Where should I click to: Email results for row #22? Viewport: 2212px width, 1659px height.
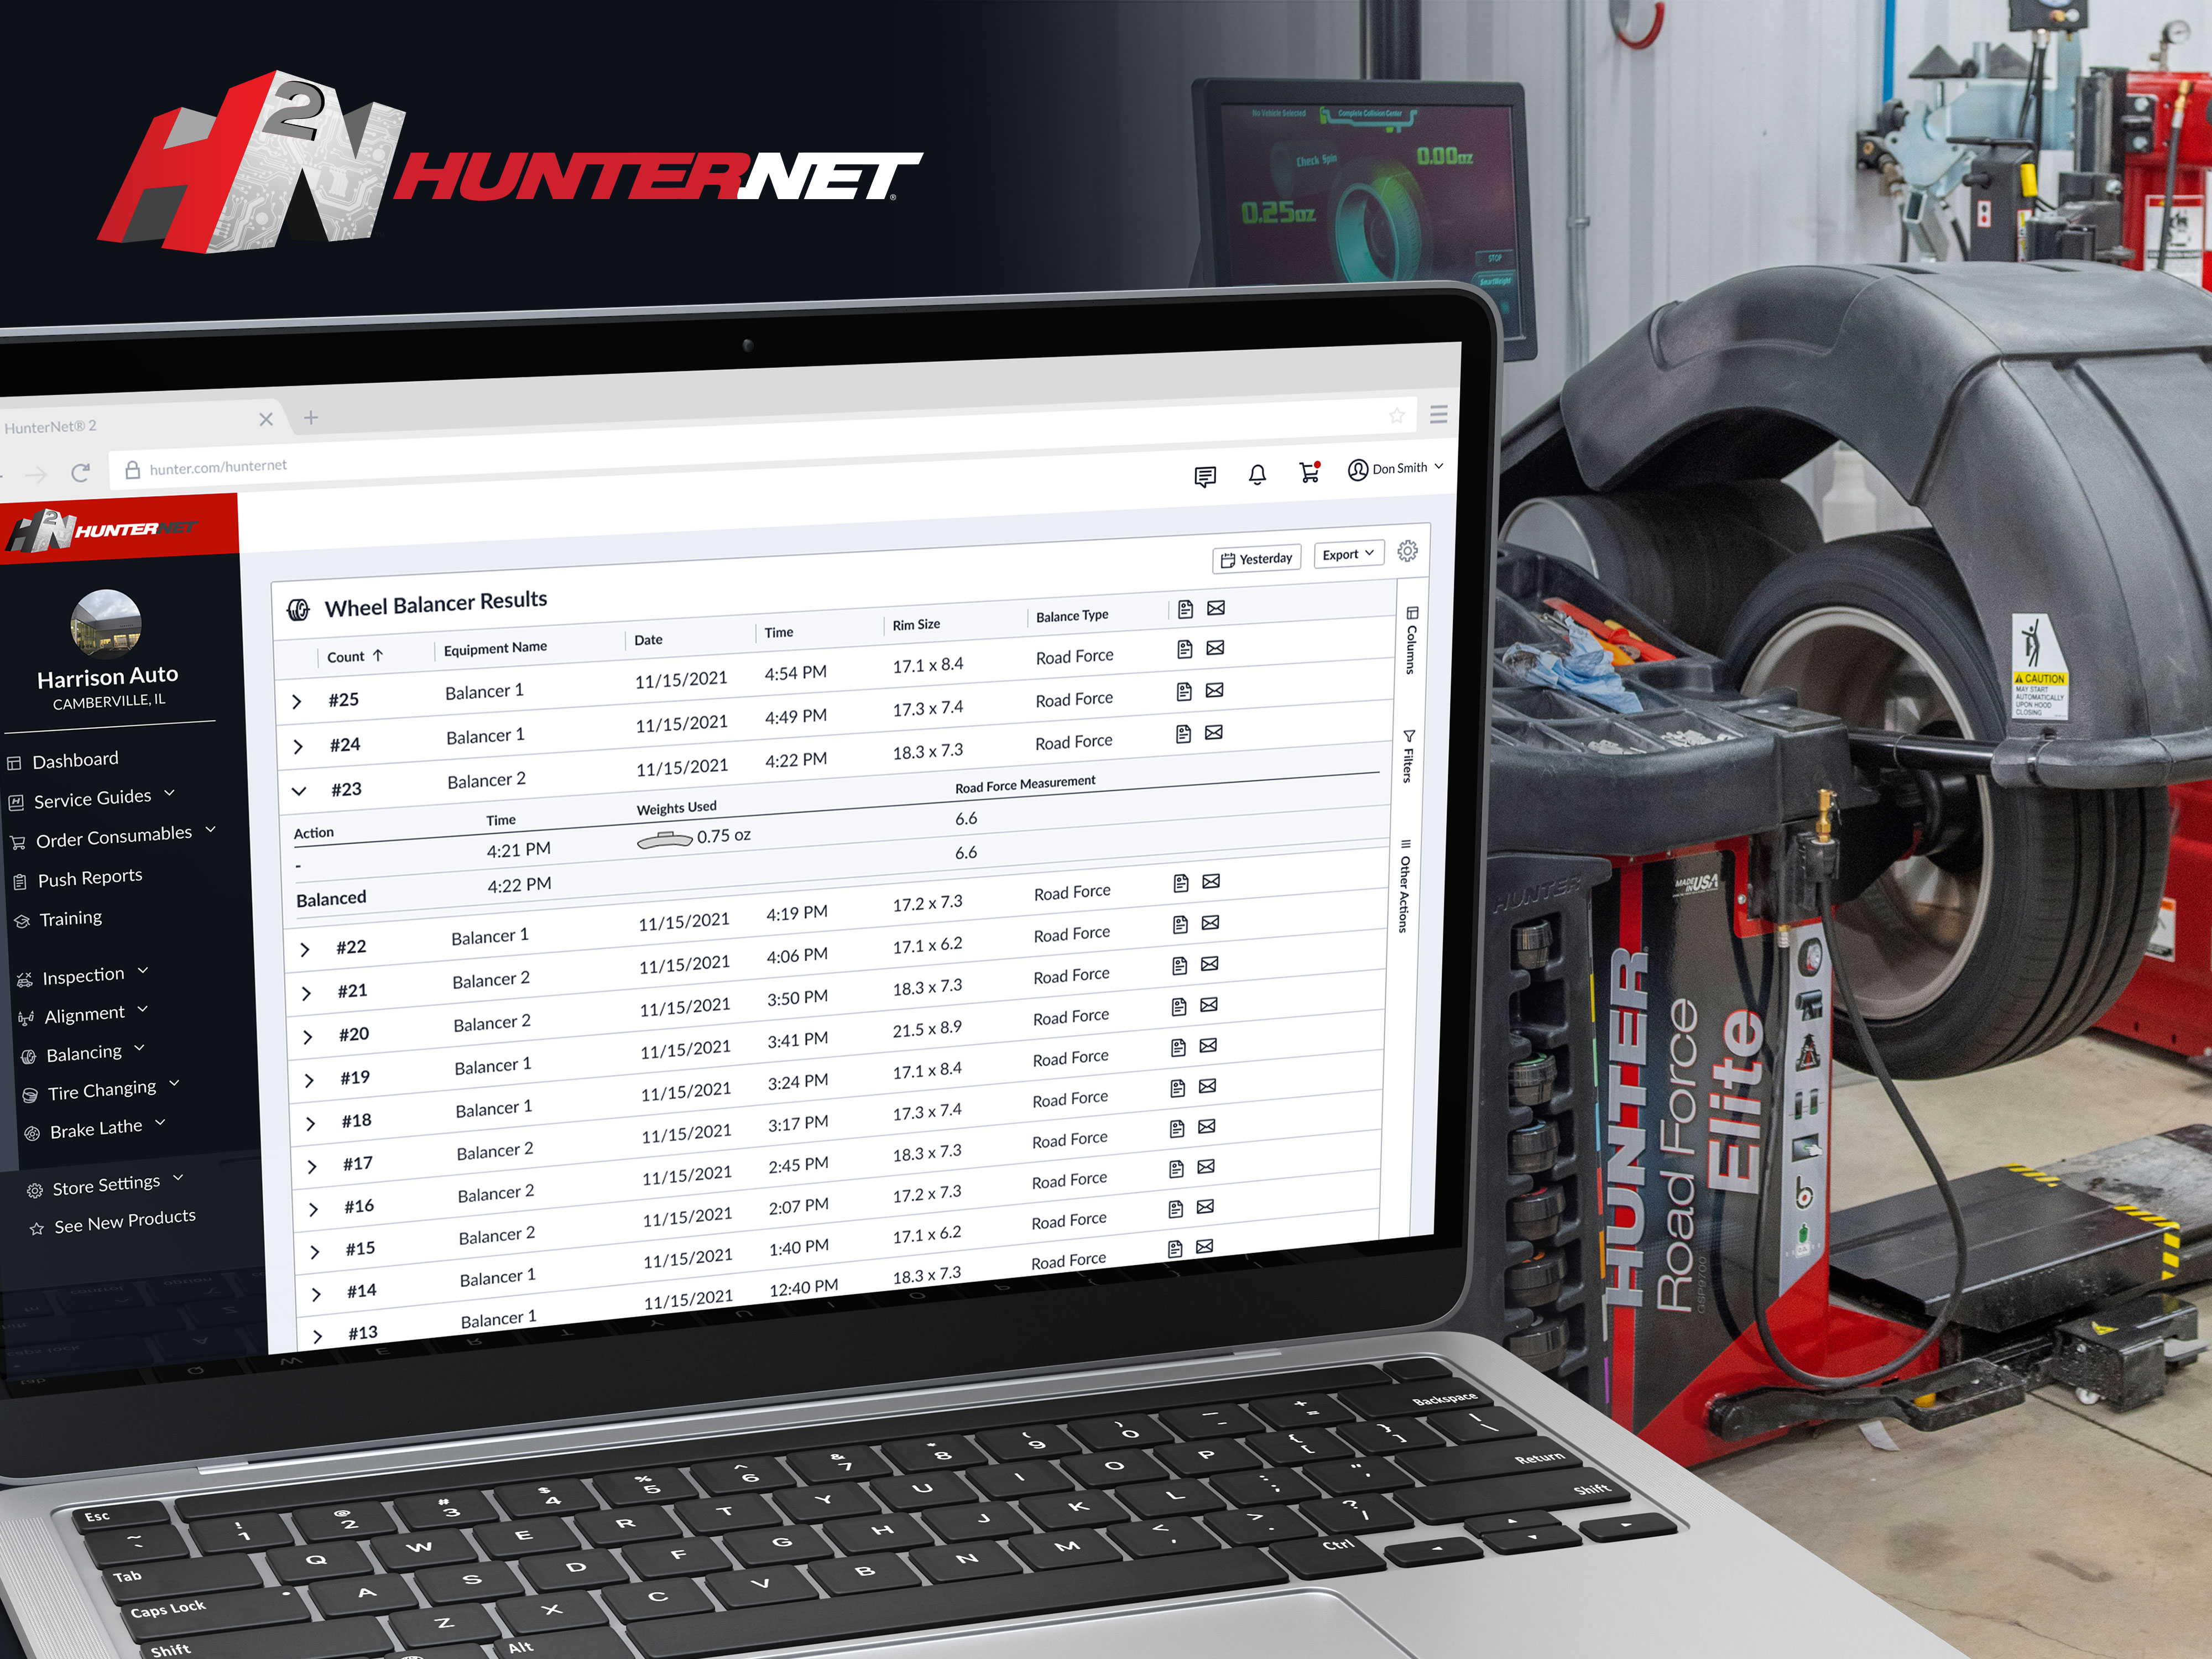click(x=1211, y=881)
